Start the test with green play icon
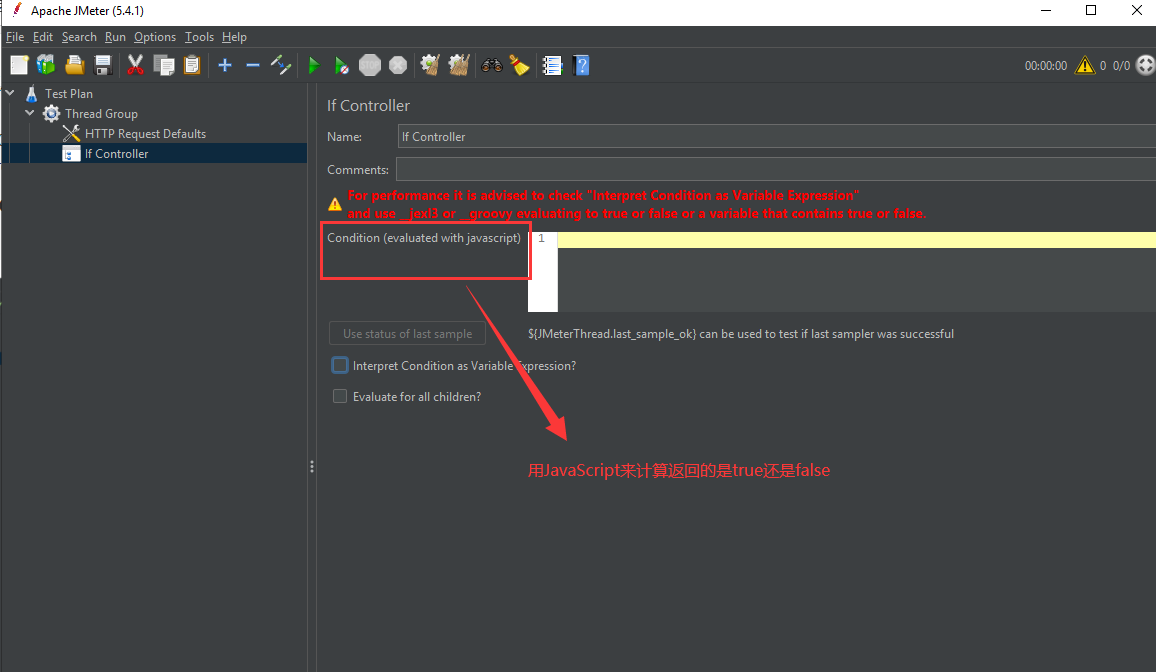 click(313, 66)
